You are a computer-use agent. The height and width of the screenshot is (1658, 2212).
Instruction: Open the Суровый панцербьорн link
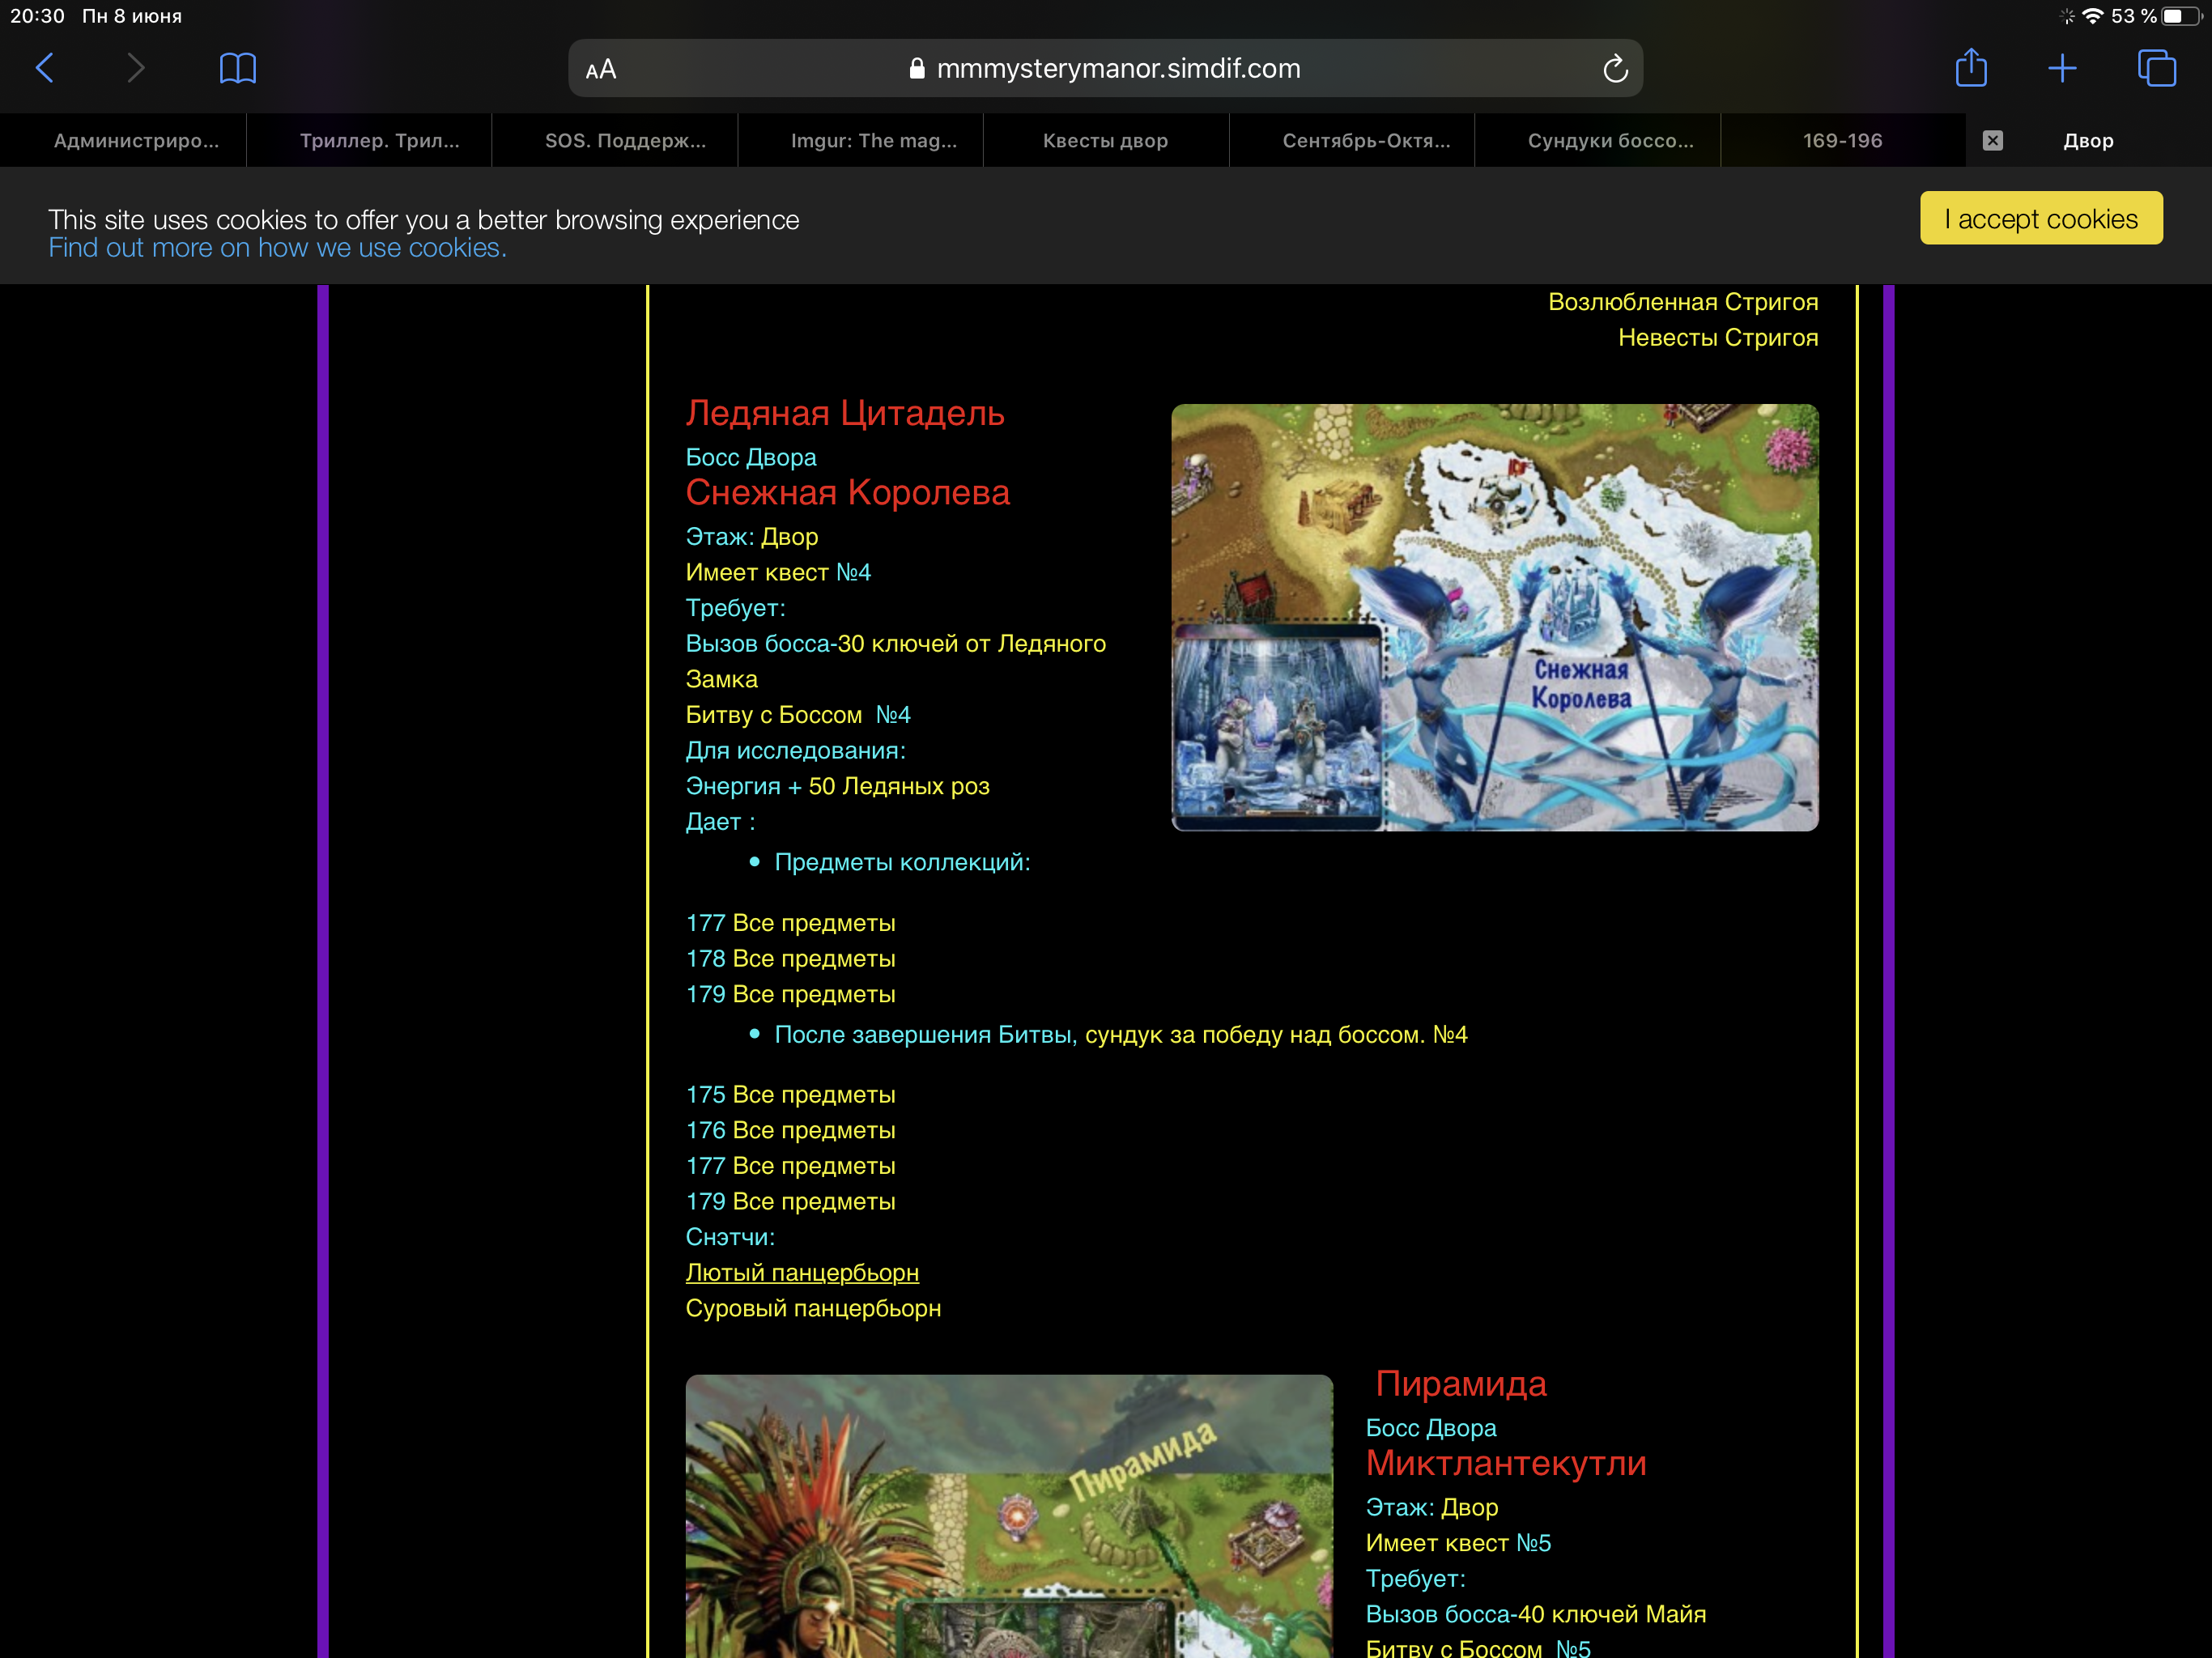[813, 1308]
